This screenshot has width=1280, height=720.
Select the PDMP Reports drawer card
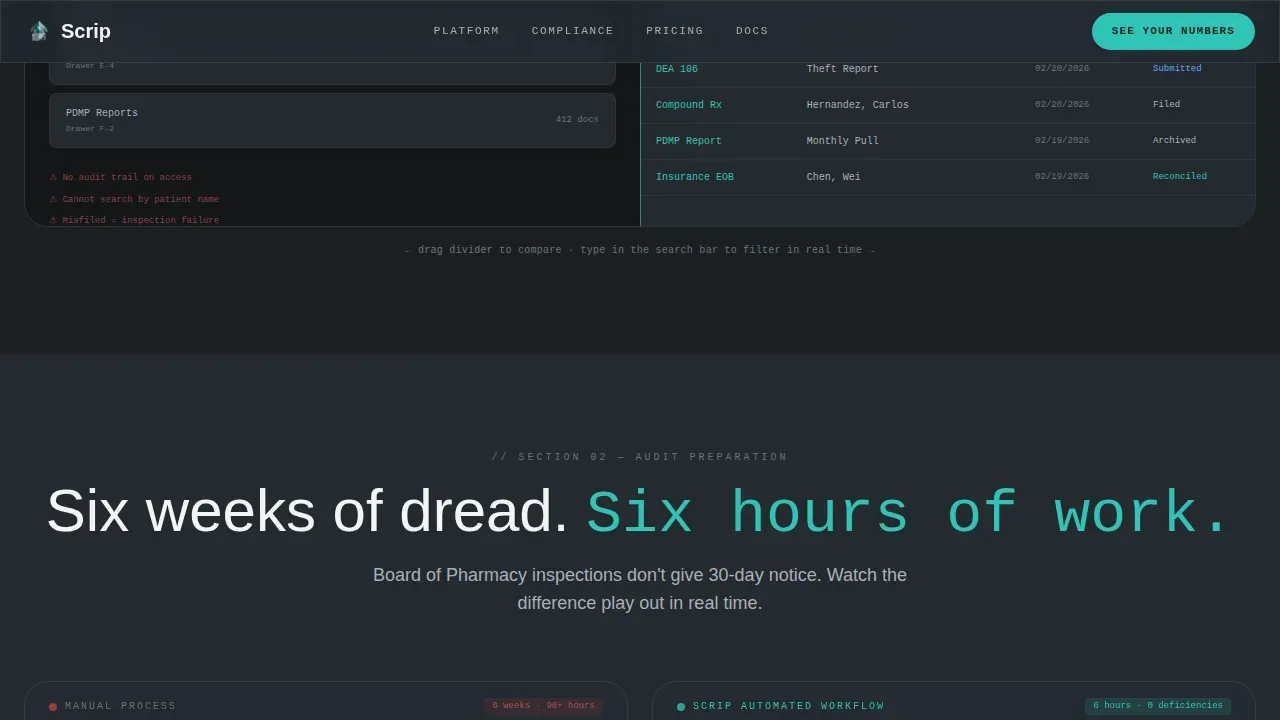tap(332, 120)
